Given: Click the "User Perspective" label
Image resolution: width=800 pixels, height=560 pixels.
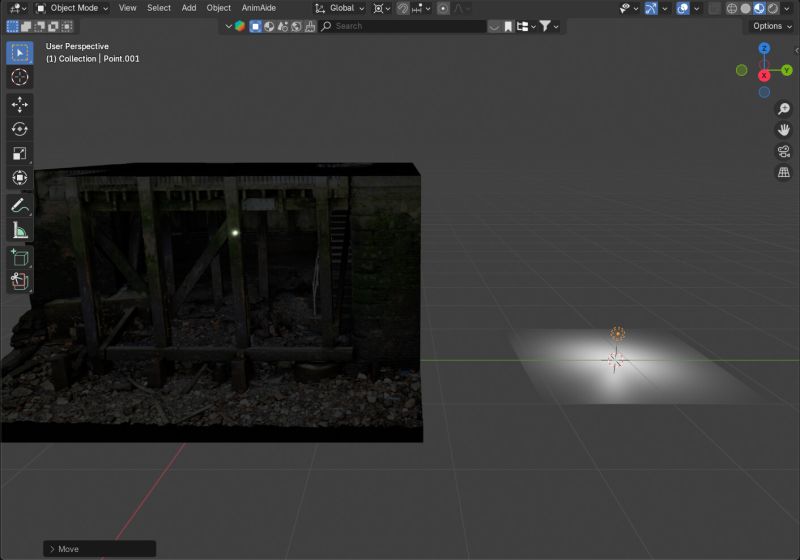Looking at the screenshot, I should [77, 46].
